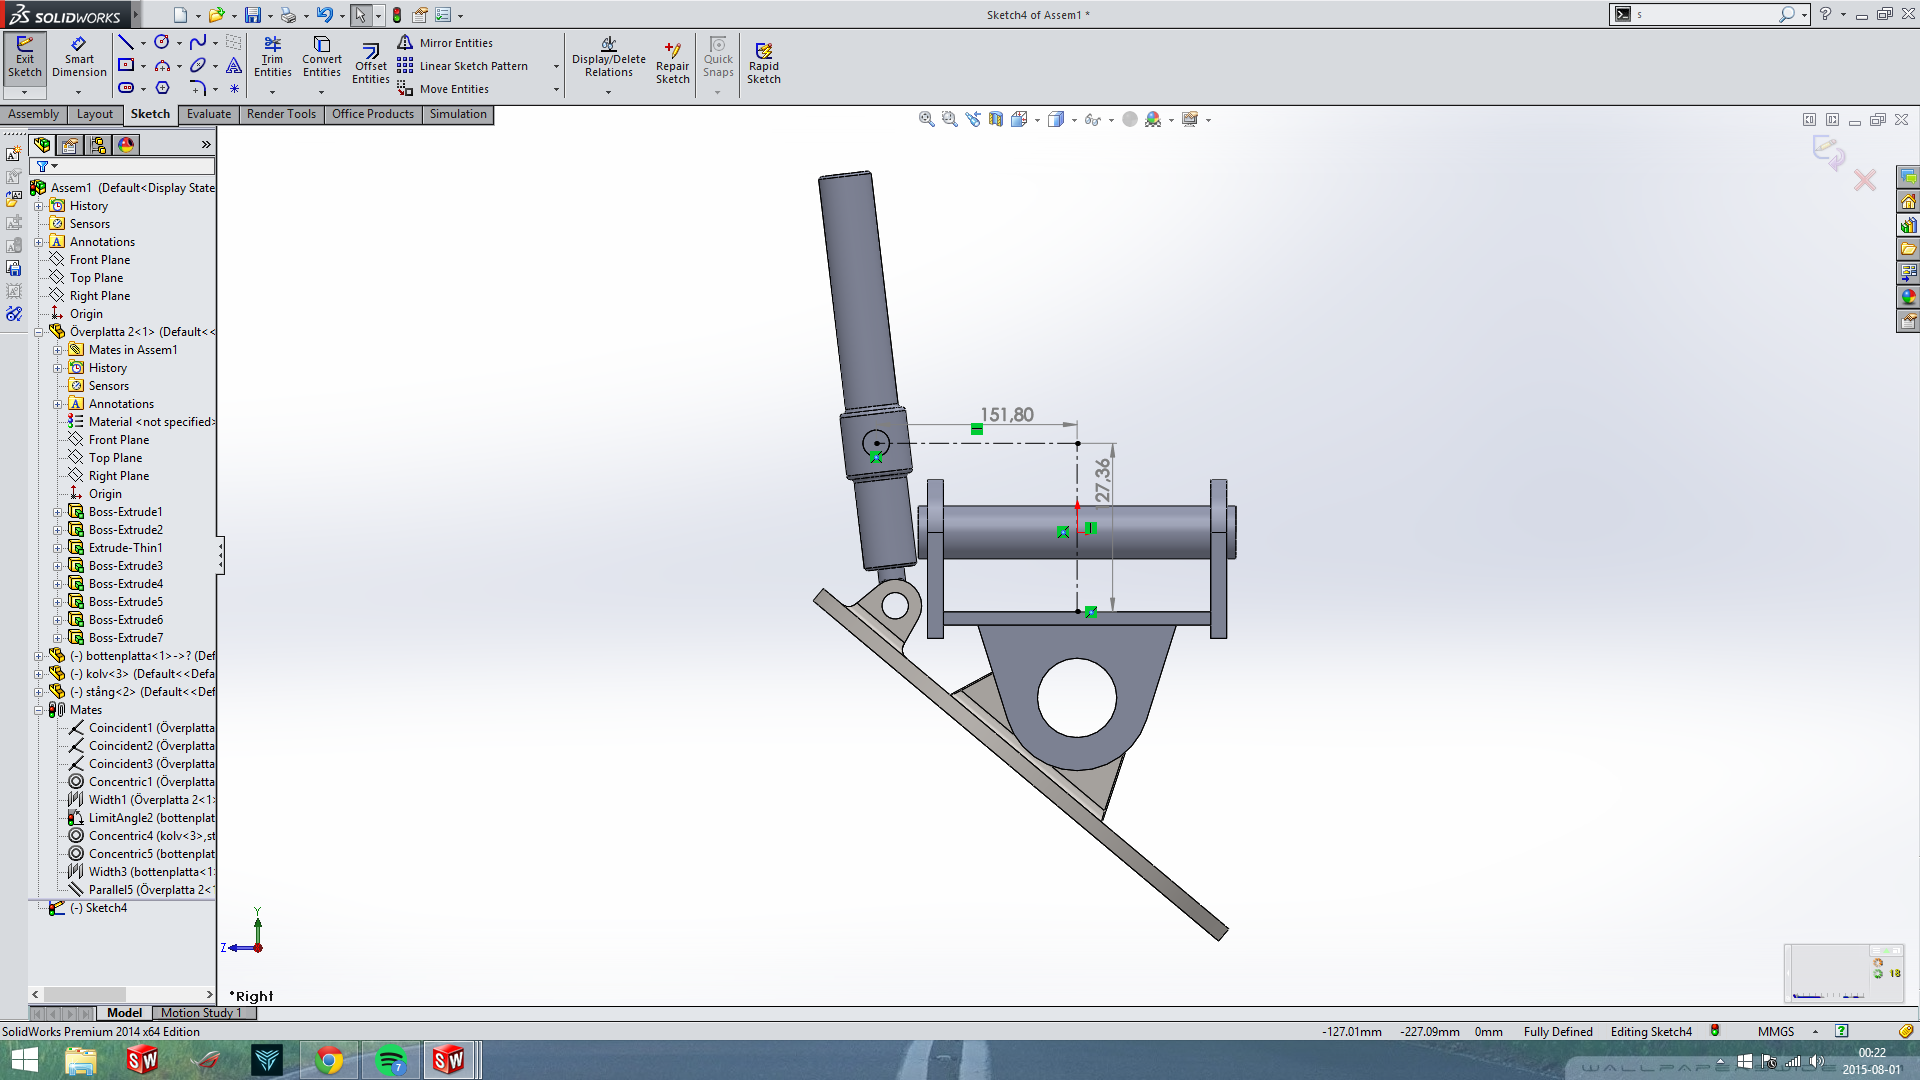Expand the Boss-Extrude1 feature node
This screenshot has width=1920, height=1080.
pyautogui.click(x=58, y=512)
